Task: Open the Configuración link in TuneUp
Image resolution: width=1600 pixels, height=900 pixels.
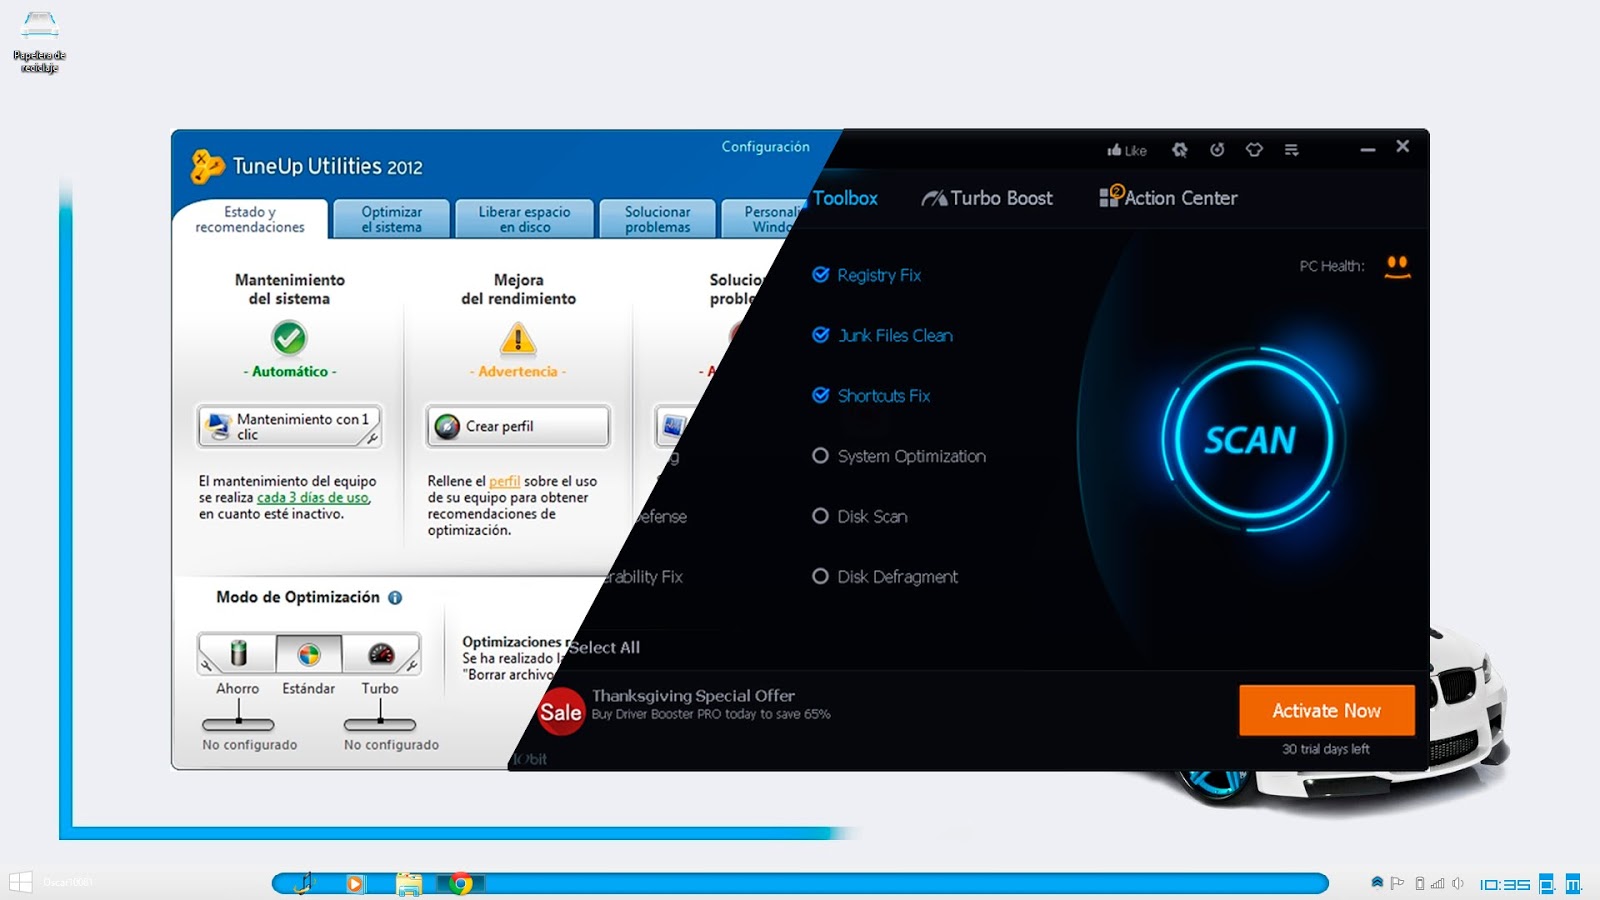Action: point(766,147)
